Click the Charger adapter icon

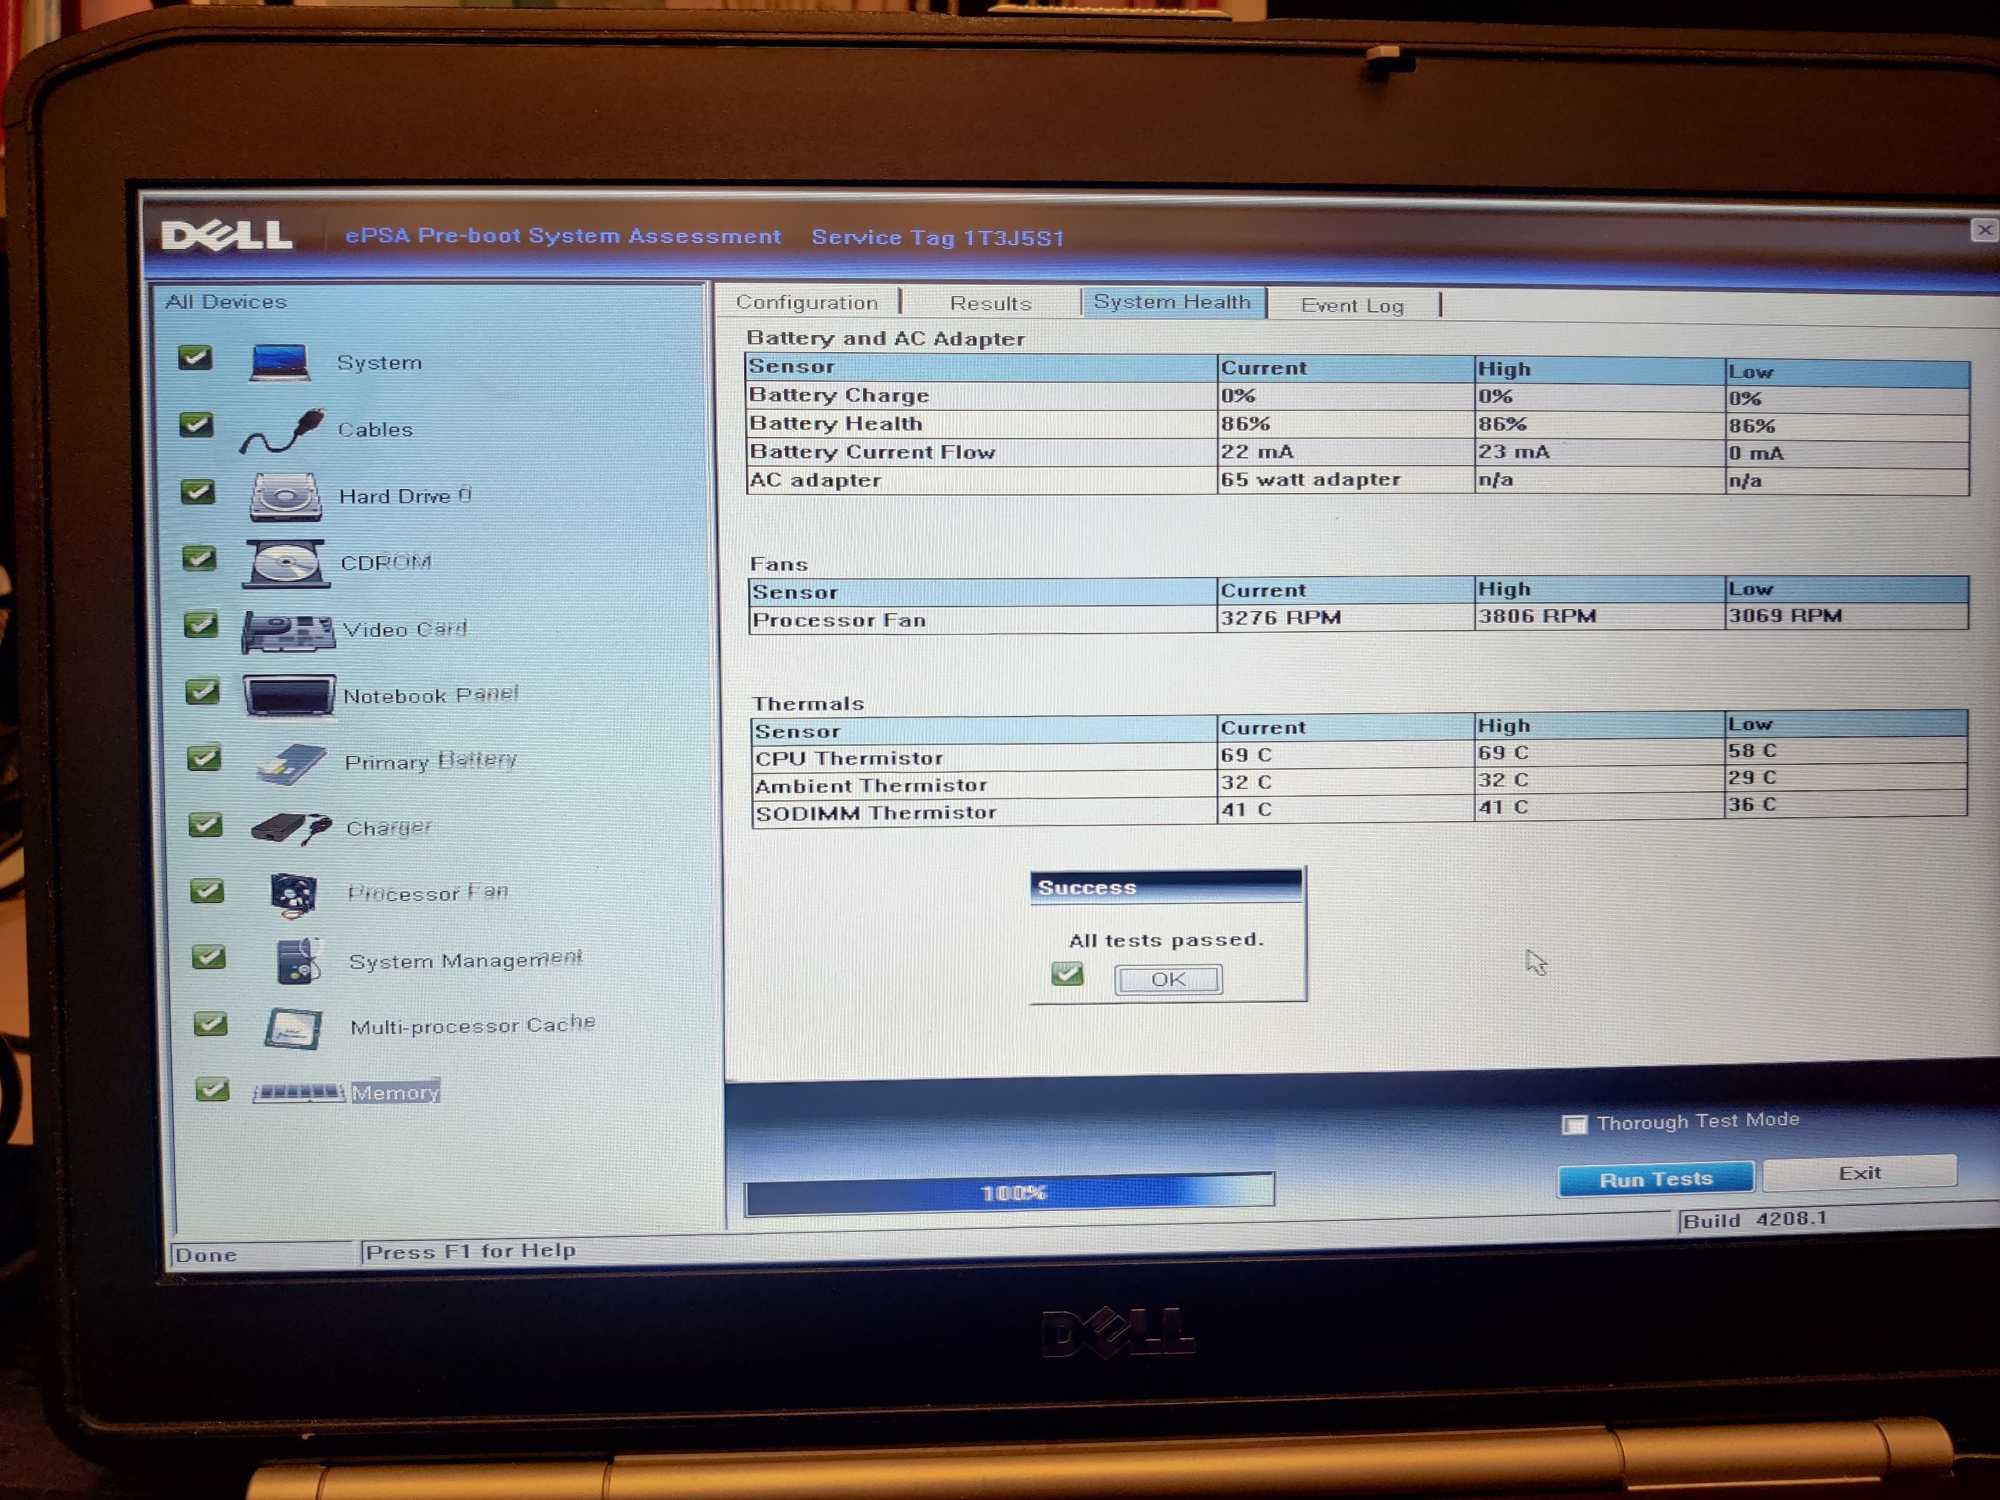[x=291, y=828]
